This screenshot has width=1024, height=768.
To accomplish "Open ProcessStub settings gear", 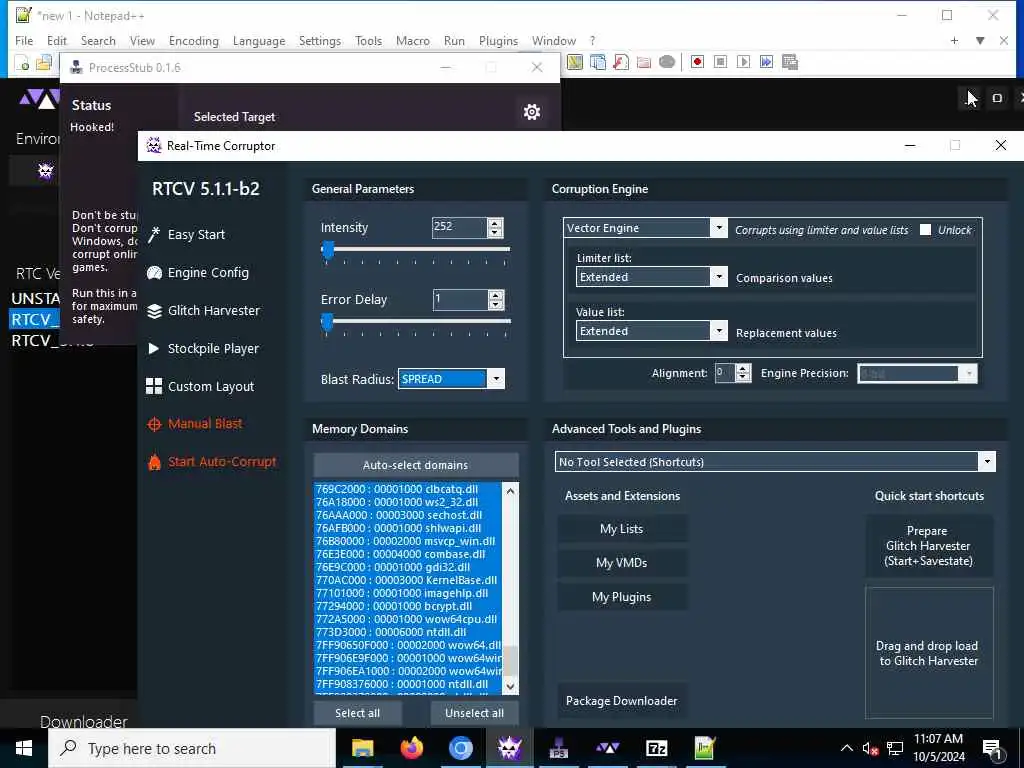I will (x=532, y=112).
